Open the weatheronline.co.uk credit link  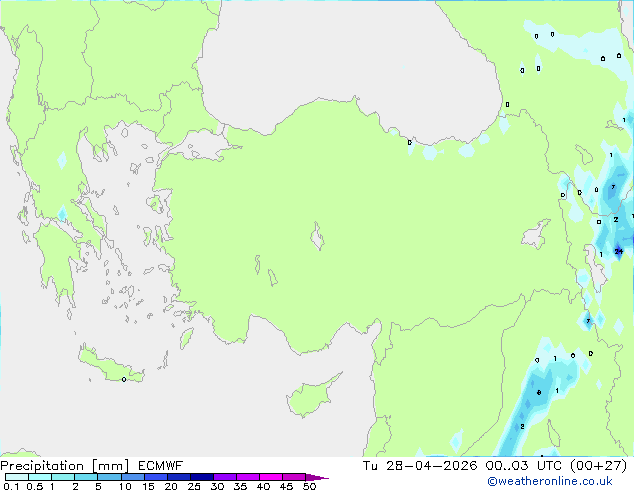coord(550,481)
